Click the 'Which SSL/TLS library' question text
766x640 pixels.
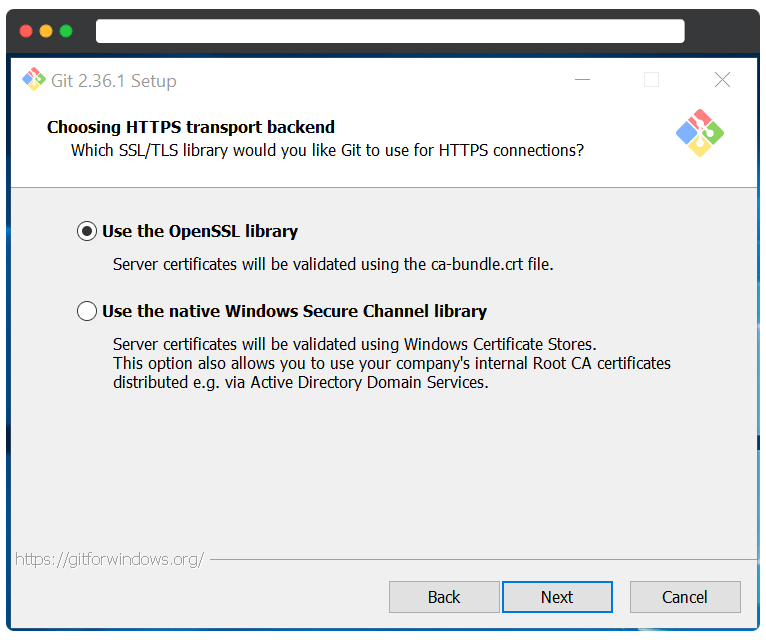(327, 150)
